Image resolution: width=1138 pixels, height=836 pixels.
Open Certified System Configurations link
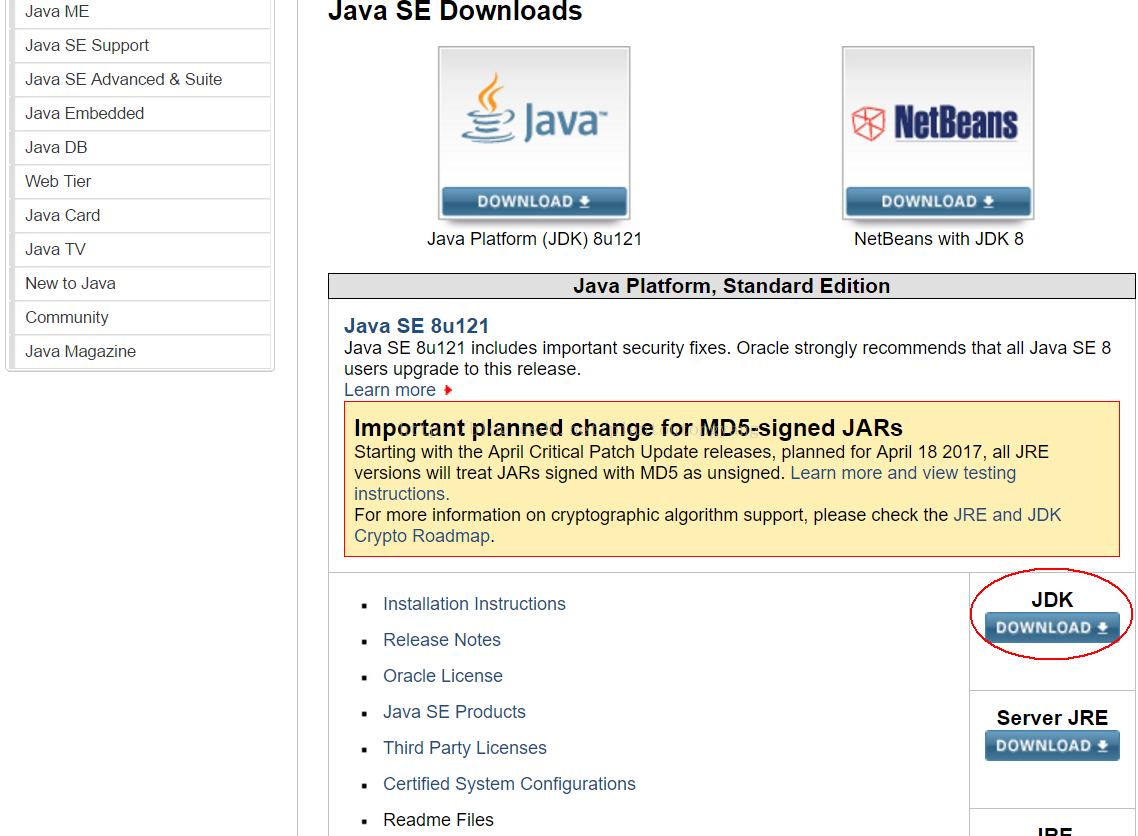click(509, 784)
